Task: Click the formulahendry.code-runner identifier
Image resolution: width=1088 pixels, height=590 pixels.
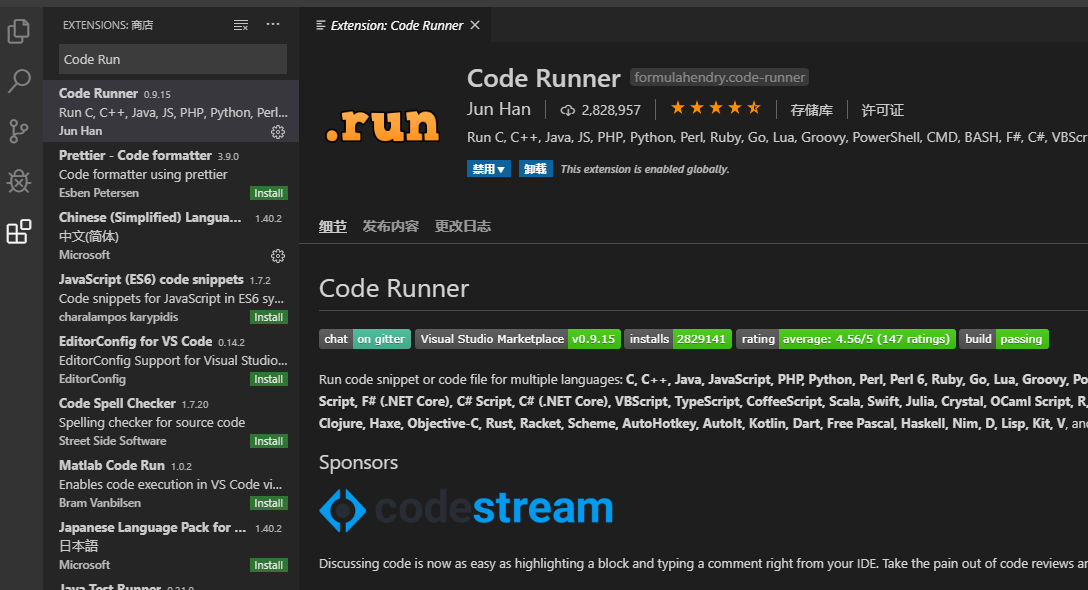Action: click(720, 77)
